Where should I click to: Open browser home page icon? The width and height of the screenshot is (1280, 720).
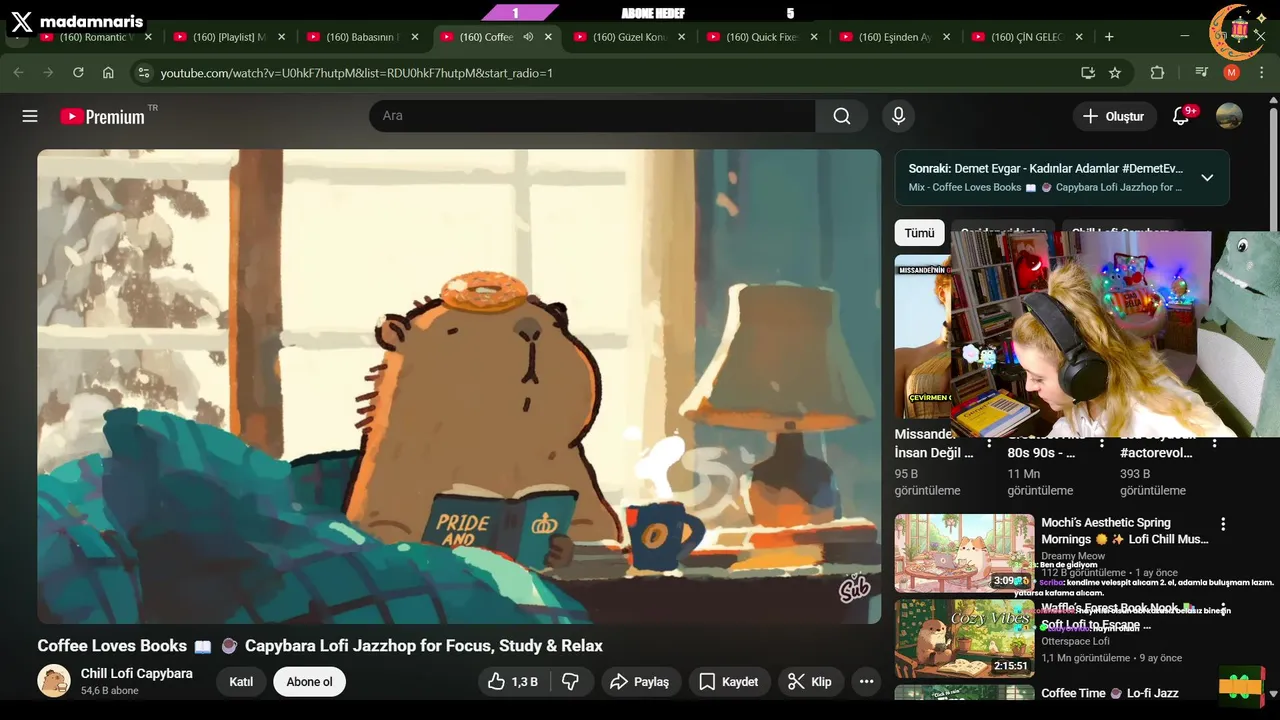(x=108, y=73)
